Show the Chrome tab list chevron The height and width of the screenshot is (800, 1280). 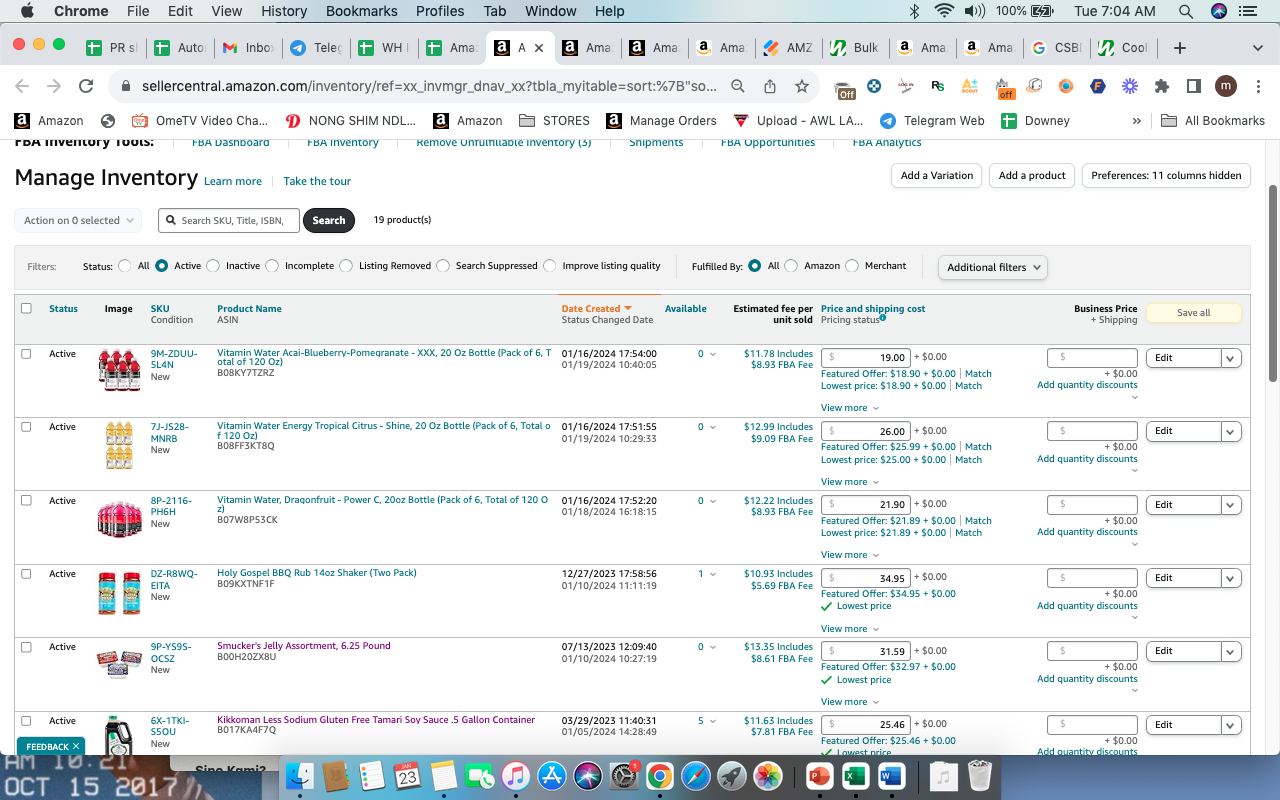click(1258, 48)
